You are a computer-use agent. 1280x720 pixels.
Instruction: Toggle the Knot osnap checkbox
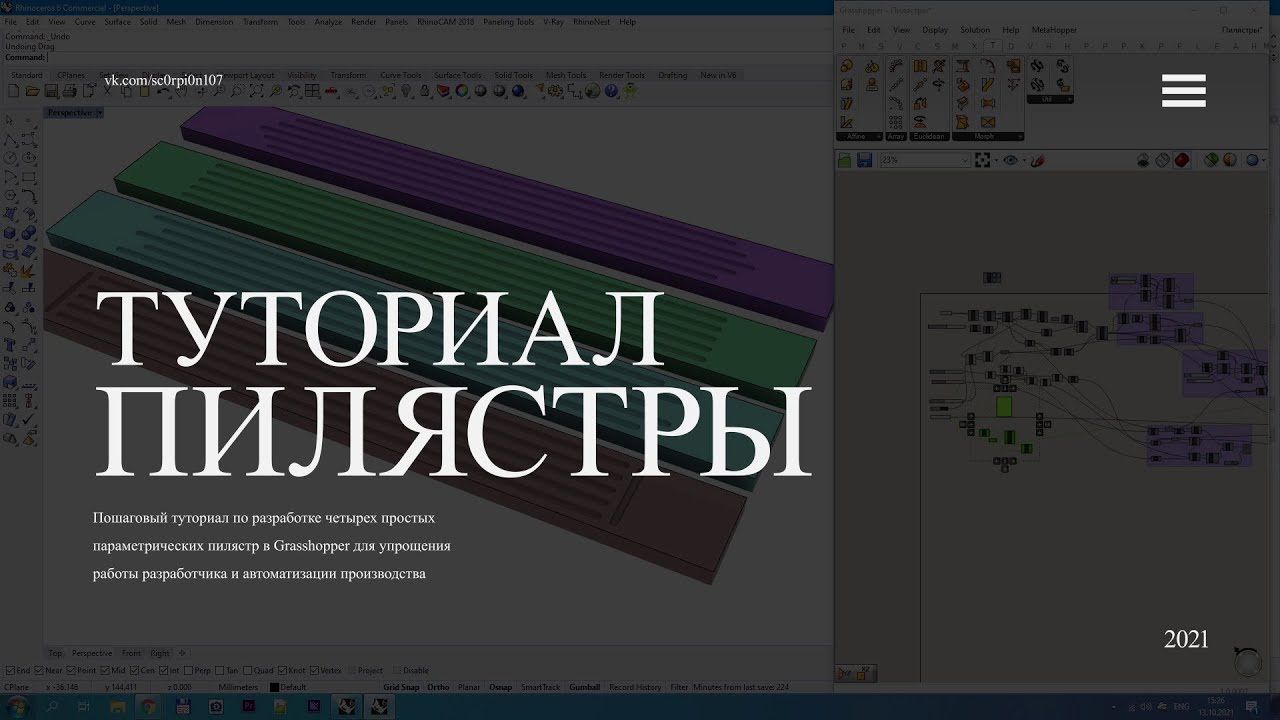click(x=282, y=670)
